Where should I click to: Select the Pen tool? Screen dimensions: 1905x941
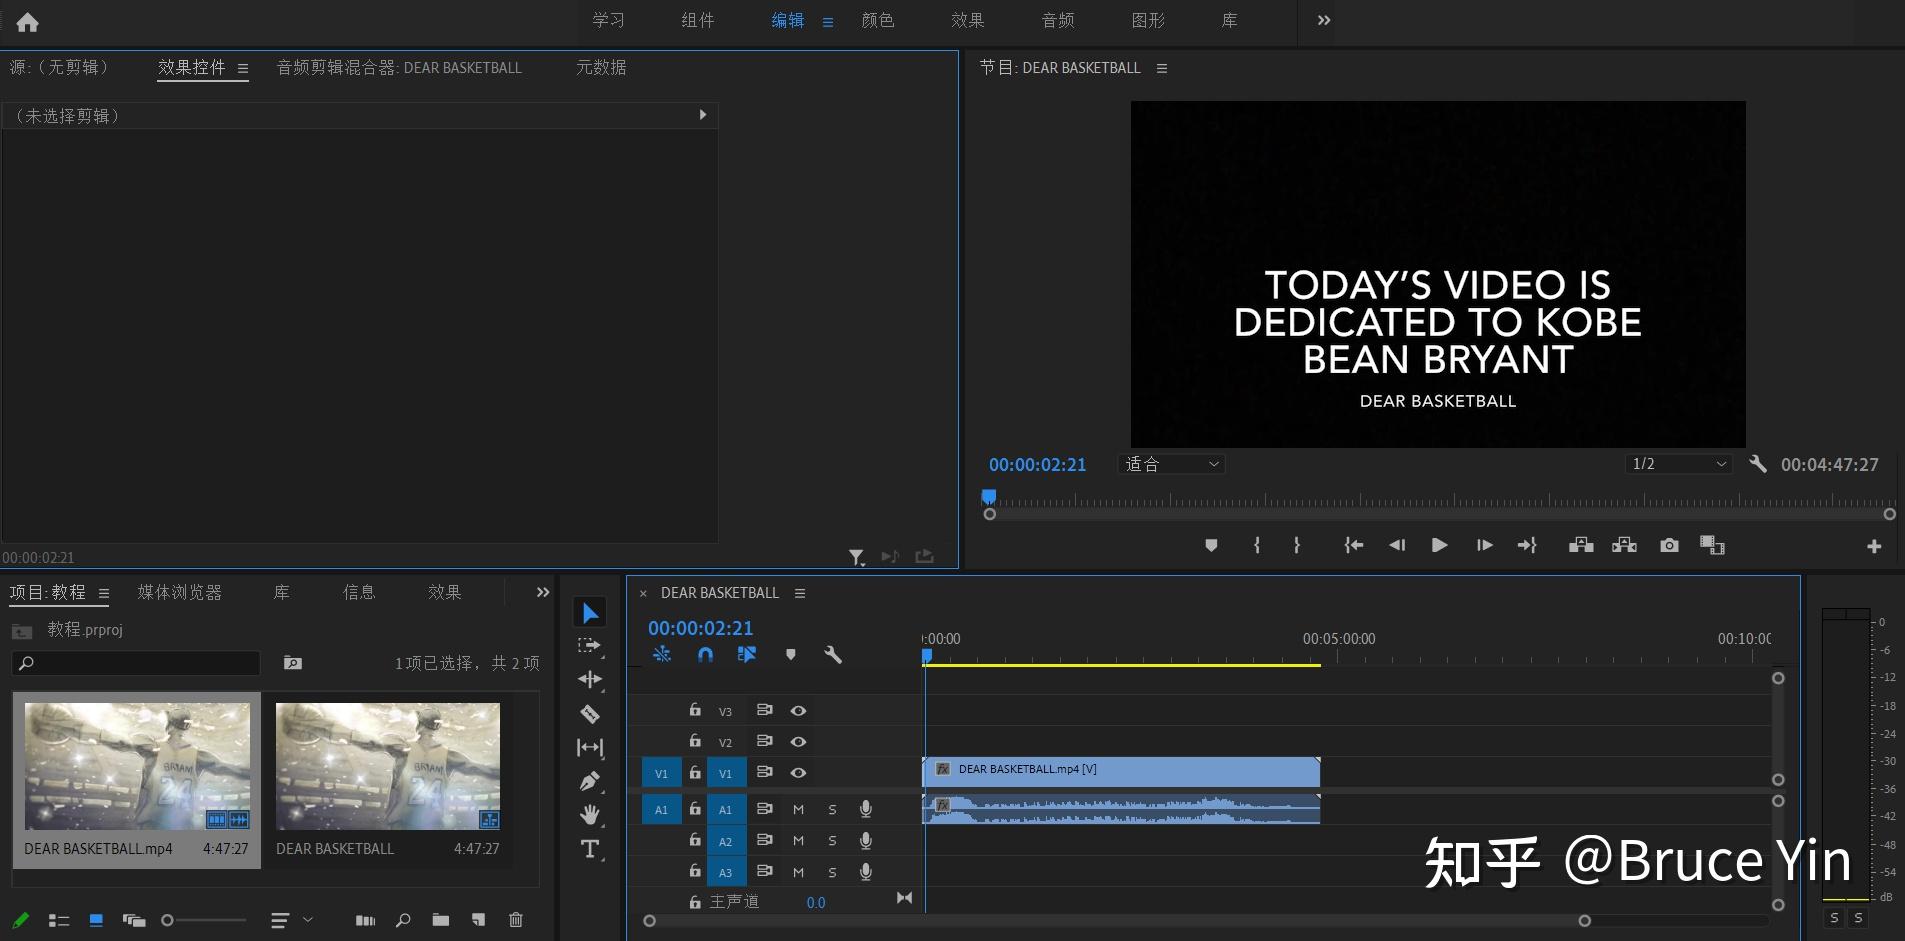(x=590, y=781)
